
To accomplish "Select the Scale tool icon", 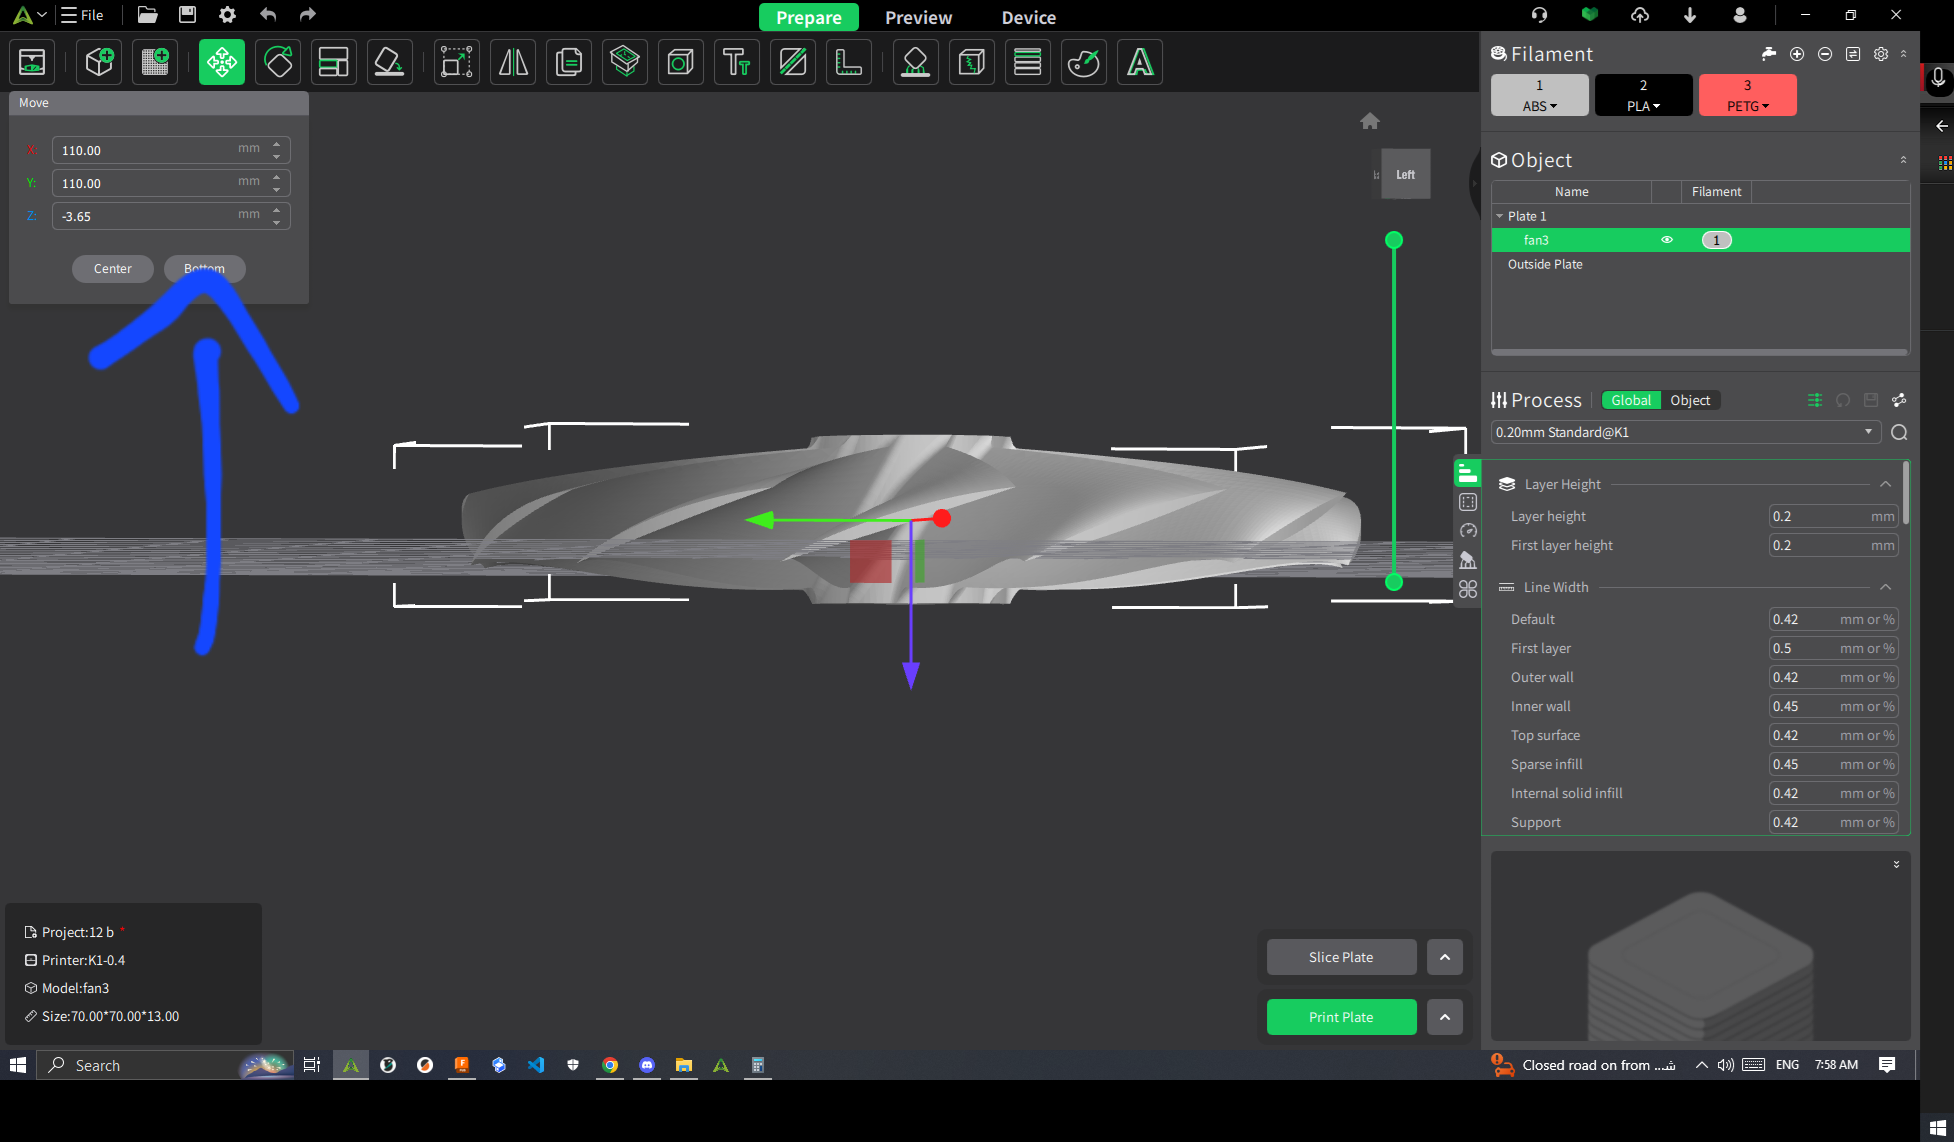I will click(x=457, y=63).
